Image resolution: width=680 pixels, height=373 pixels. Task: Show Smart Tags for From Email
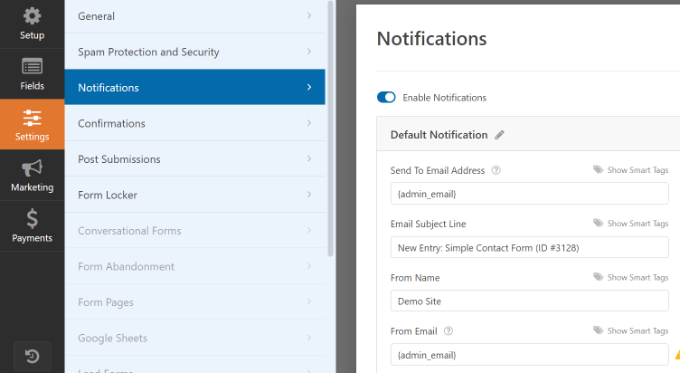[x=638, y=330]
